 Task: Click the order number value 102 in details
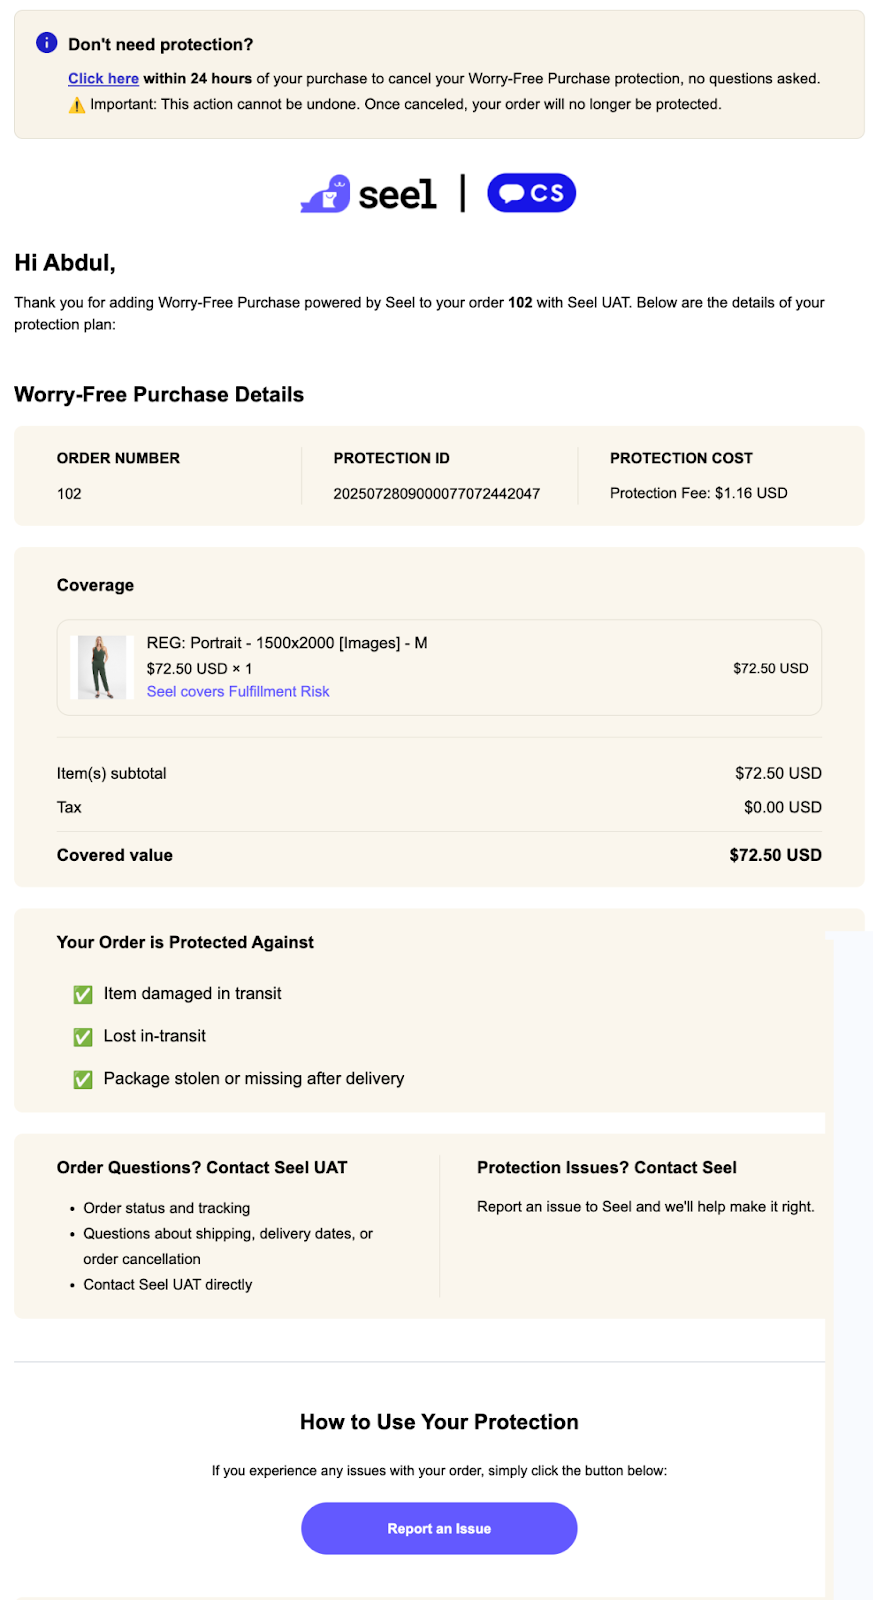[69, 494]
